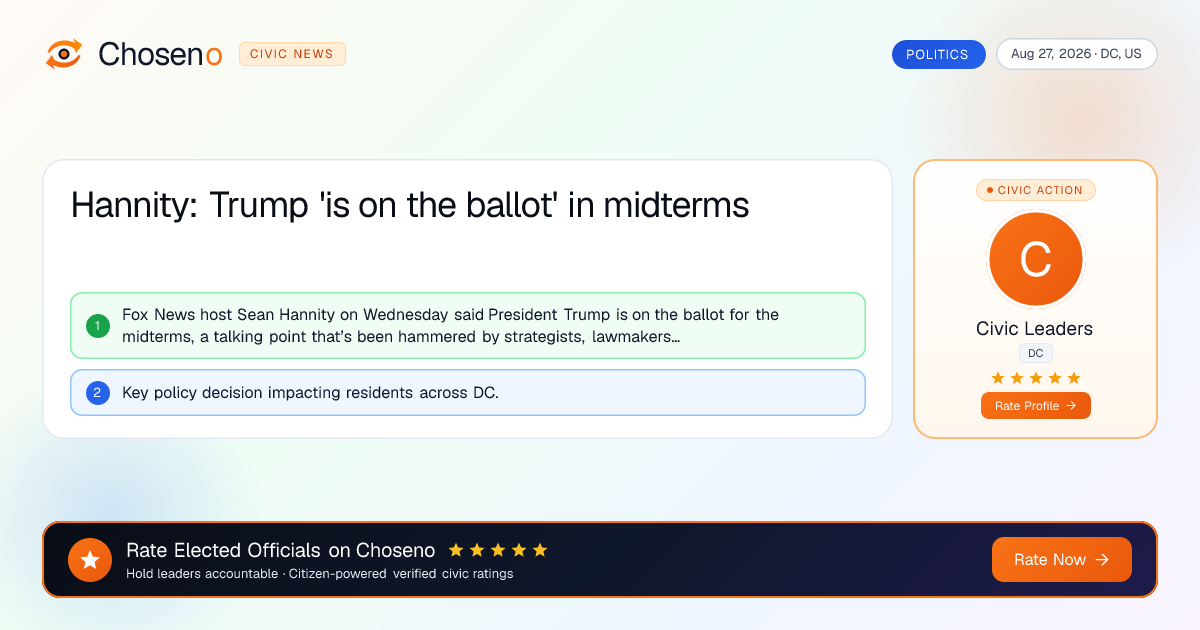Click the orange C avatar of Civic Leaders
Image resolution: width=1200 pixels, height=630 pixels.
coord(1035,260)
